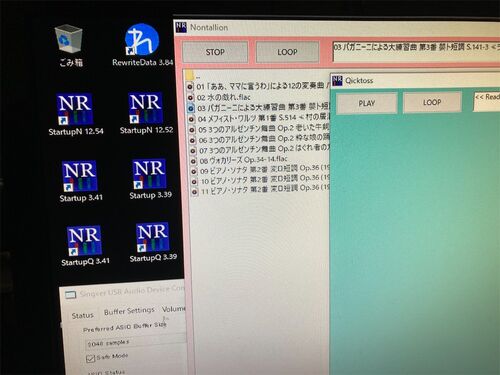Select track 11 ピアノ・ソナタ 第2番

tap(266, 189)
